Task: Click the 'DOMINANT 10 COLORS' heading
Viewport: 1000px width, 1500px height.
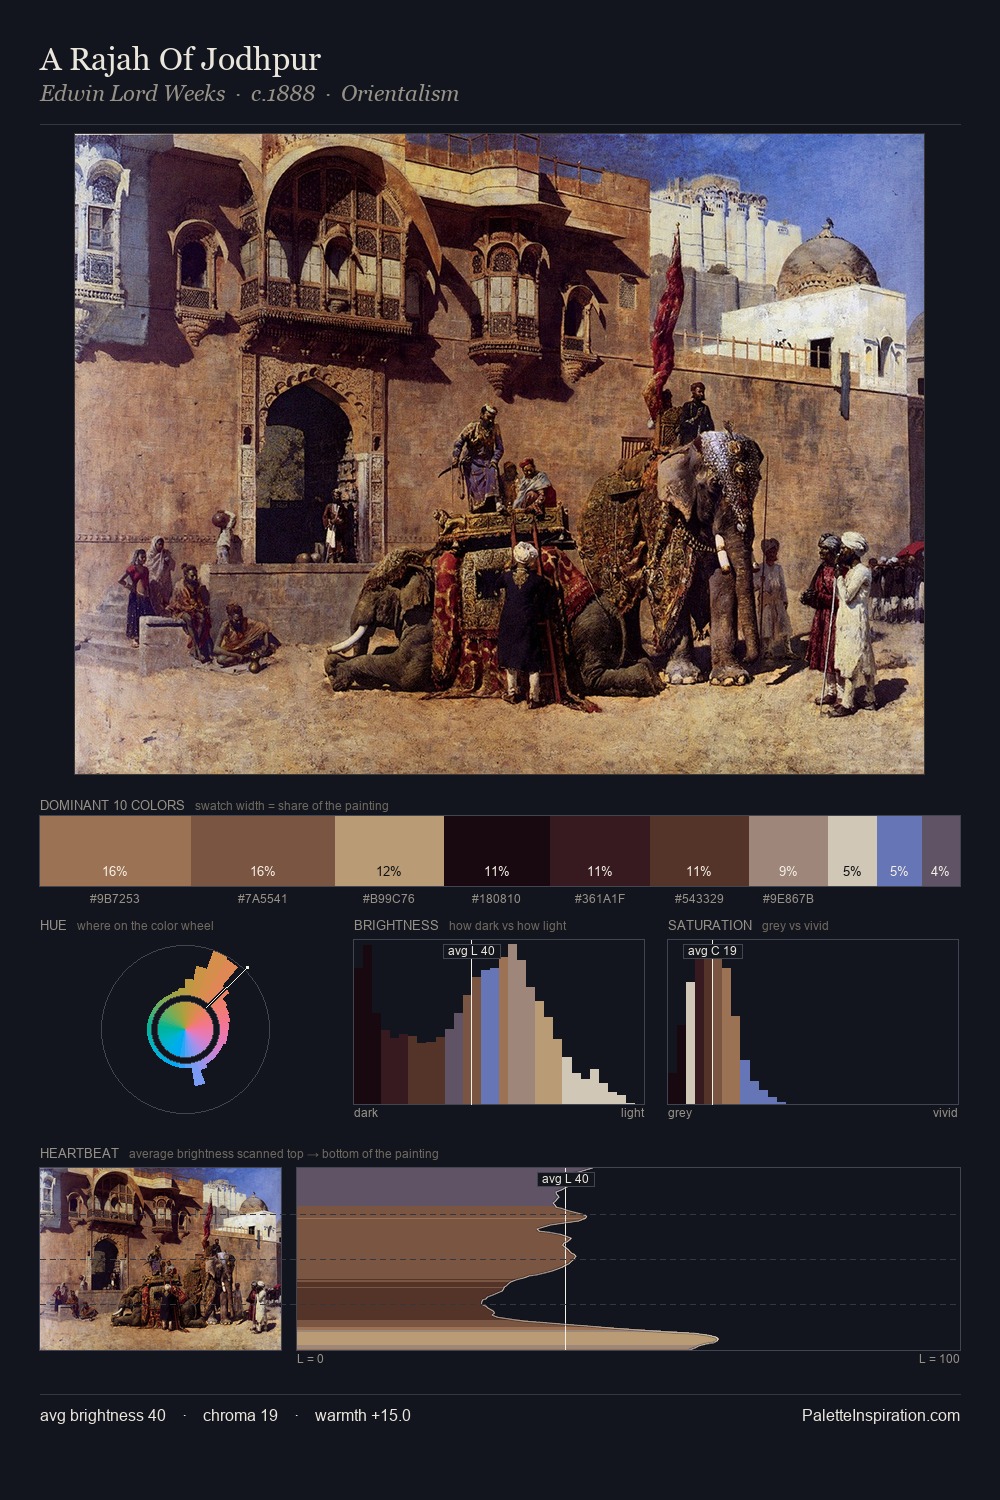Action: coord(112,805)
